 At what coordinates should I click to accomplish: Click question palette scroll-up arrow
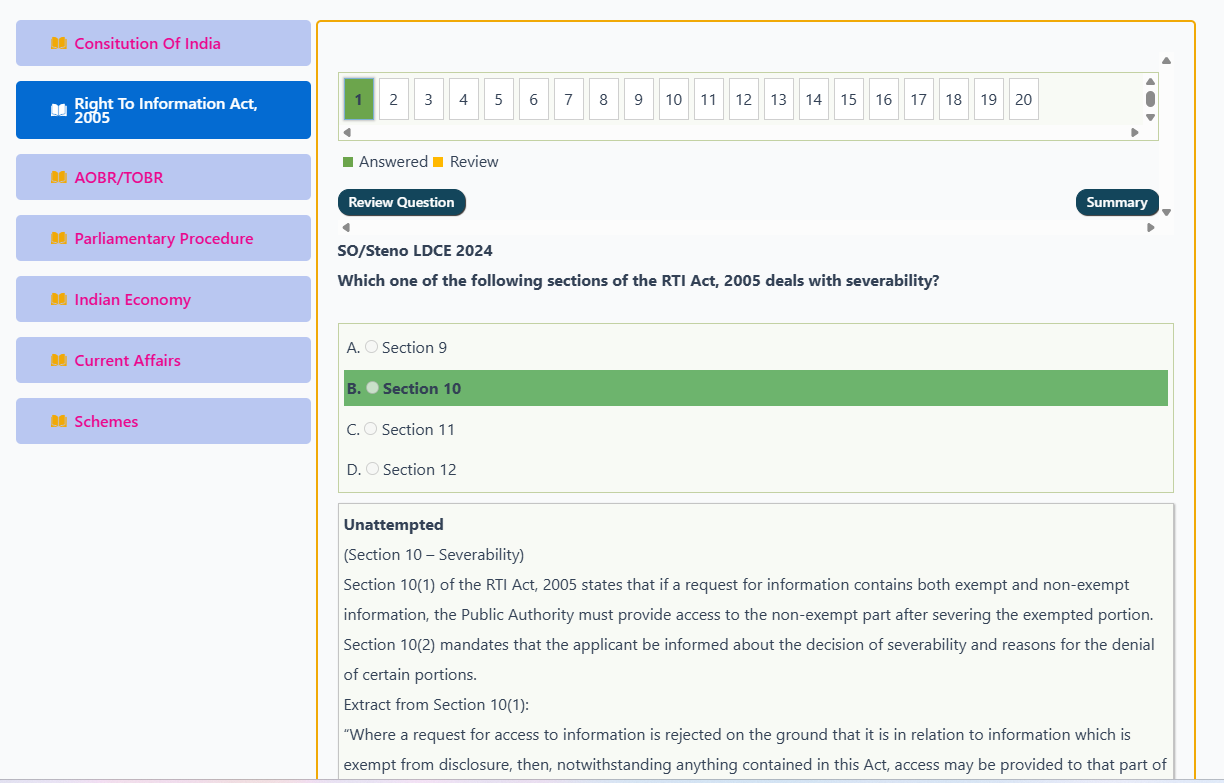tap(1150, 81)
